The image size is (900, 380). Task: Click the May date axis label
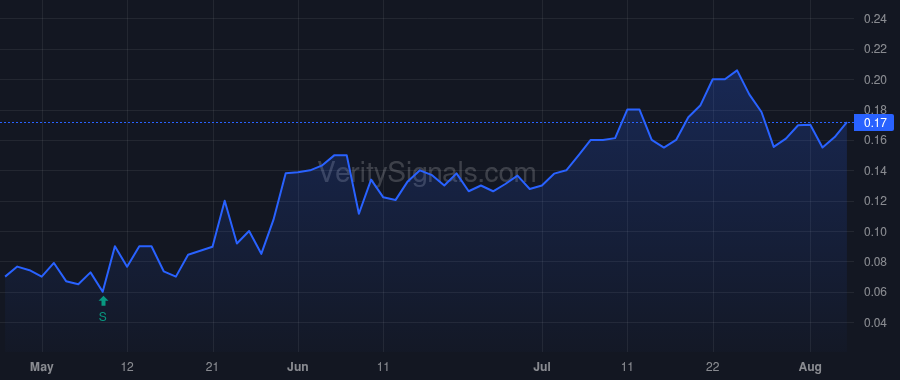pos(42,367)
